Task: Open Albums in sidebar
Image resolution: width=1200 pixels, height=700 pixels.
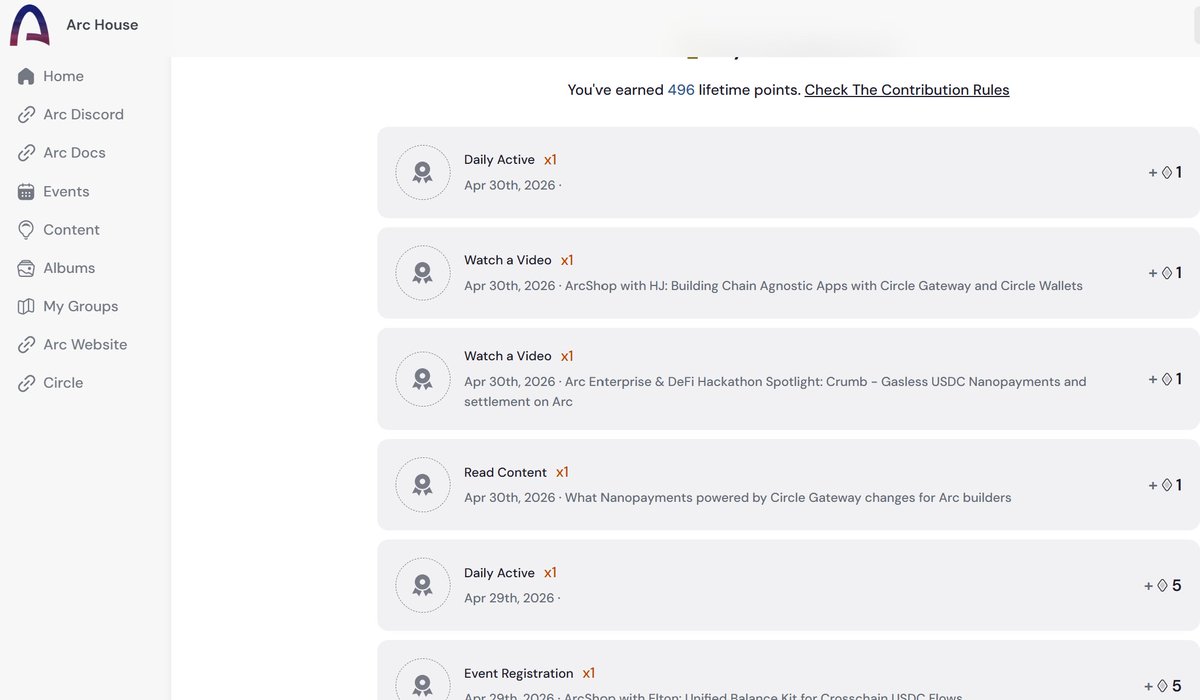Action: [x=69, y=268]
